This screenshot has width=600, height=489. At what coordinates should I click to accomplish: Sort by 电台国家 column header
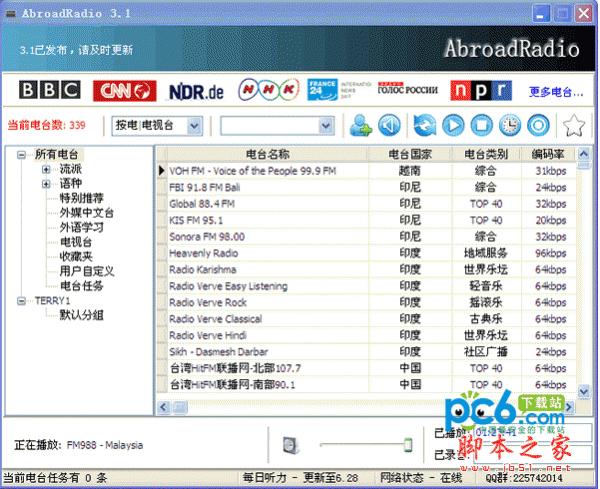(x=410, y=154)
